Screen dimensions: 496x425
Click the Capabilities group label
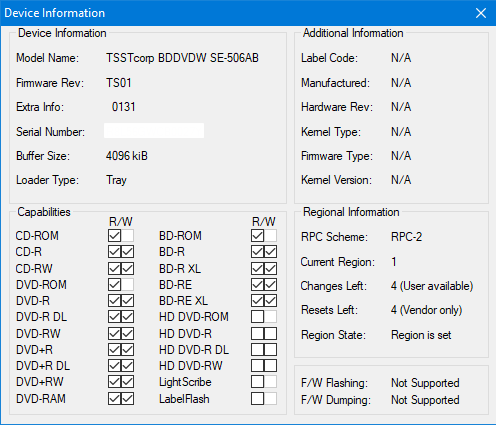click(x=44, y=212)
